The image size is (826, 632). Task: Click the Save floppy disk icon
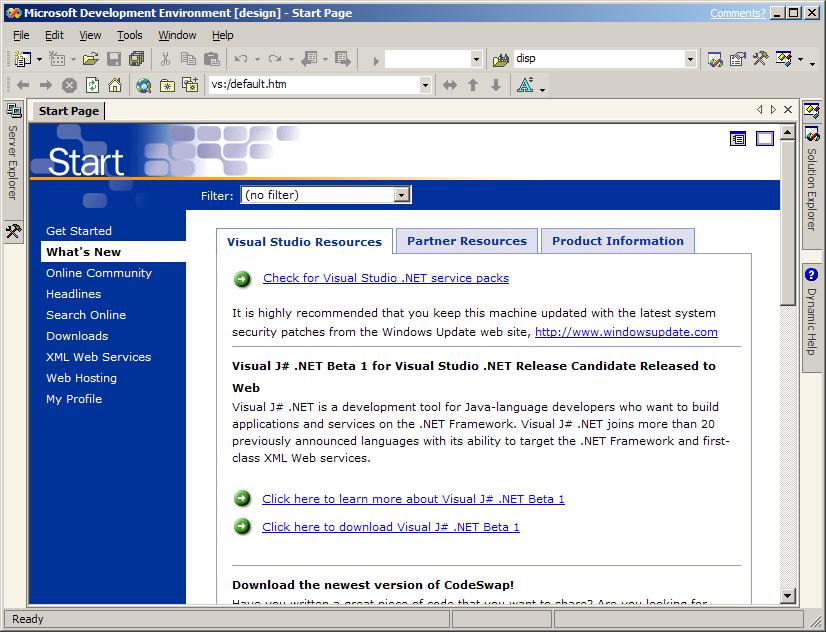pyautogui.click(x=114, y=59)
